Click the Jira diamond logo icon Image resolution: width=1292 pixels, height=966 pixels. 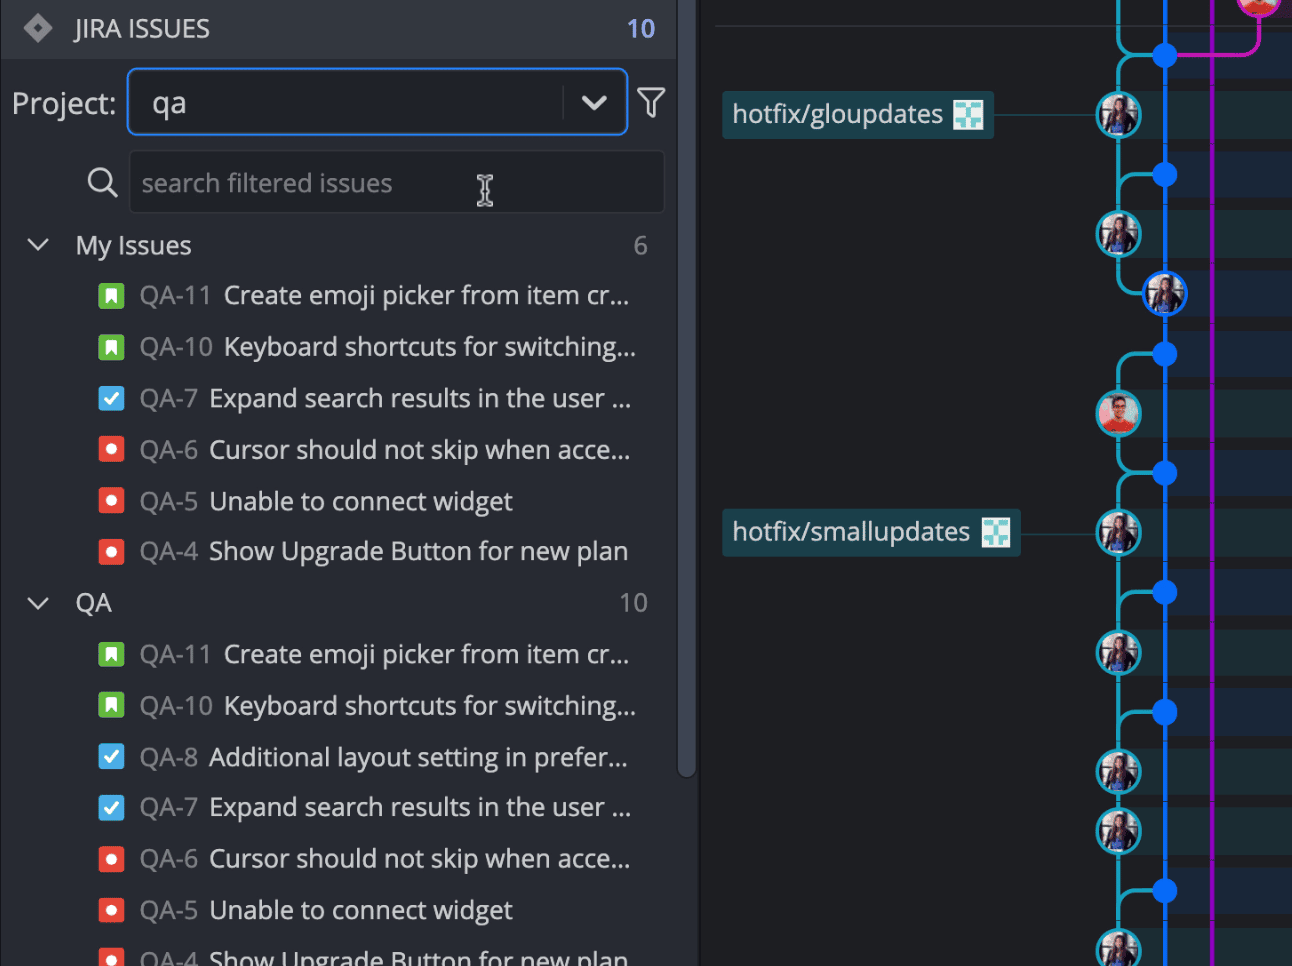pos(38,28)
